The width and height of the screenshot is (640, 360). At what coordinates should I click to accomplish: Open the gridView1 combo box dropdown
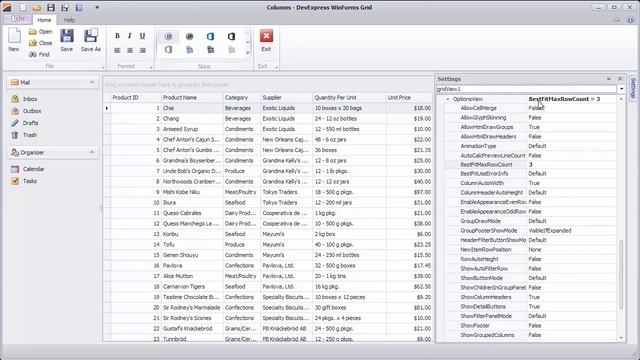click(x=621, y=89)
